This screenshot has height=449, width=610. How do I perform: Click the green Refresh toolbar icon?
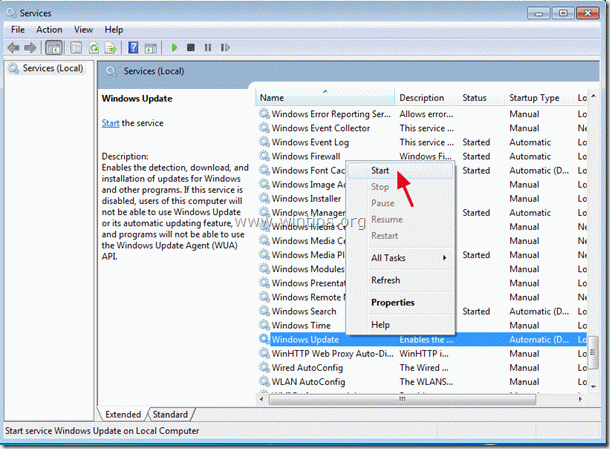(x=94, y=48)
